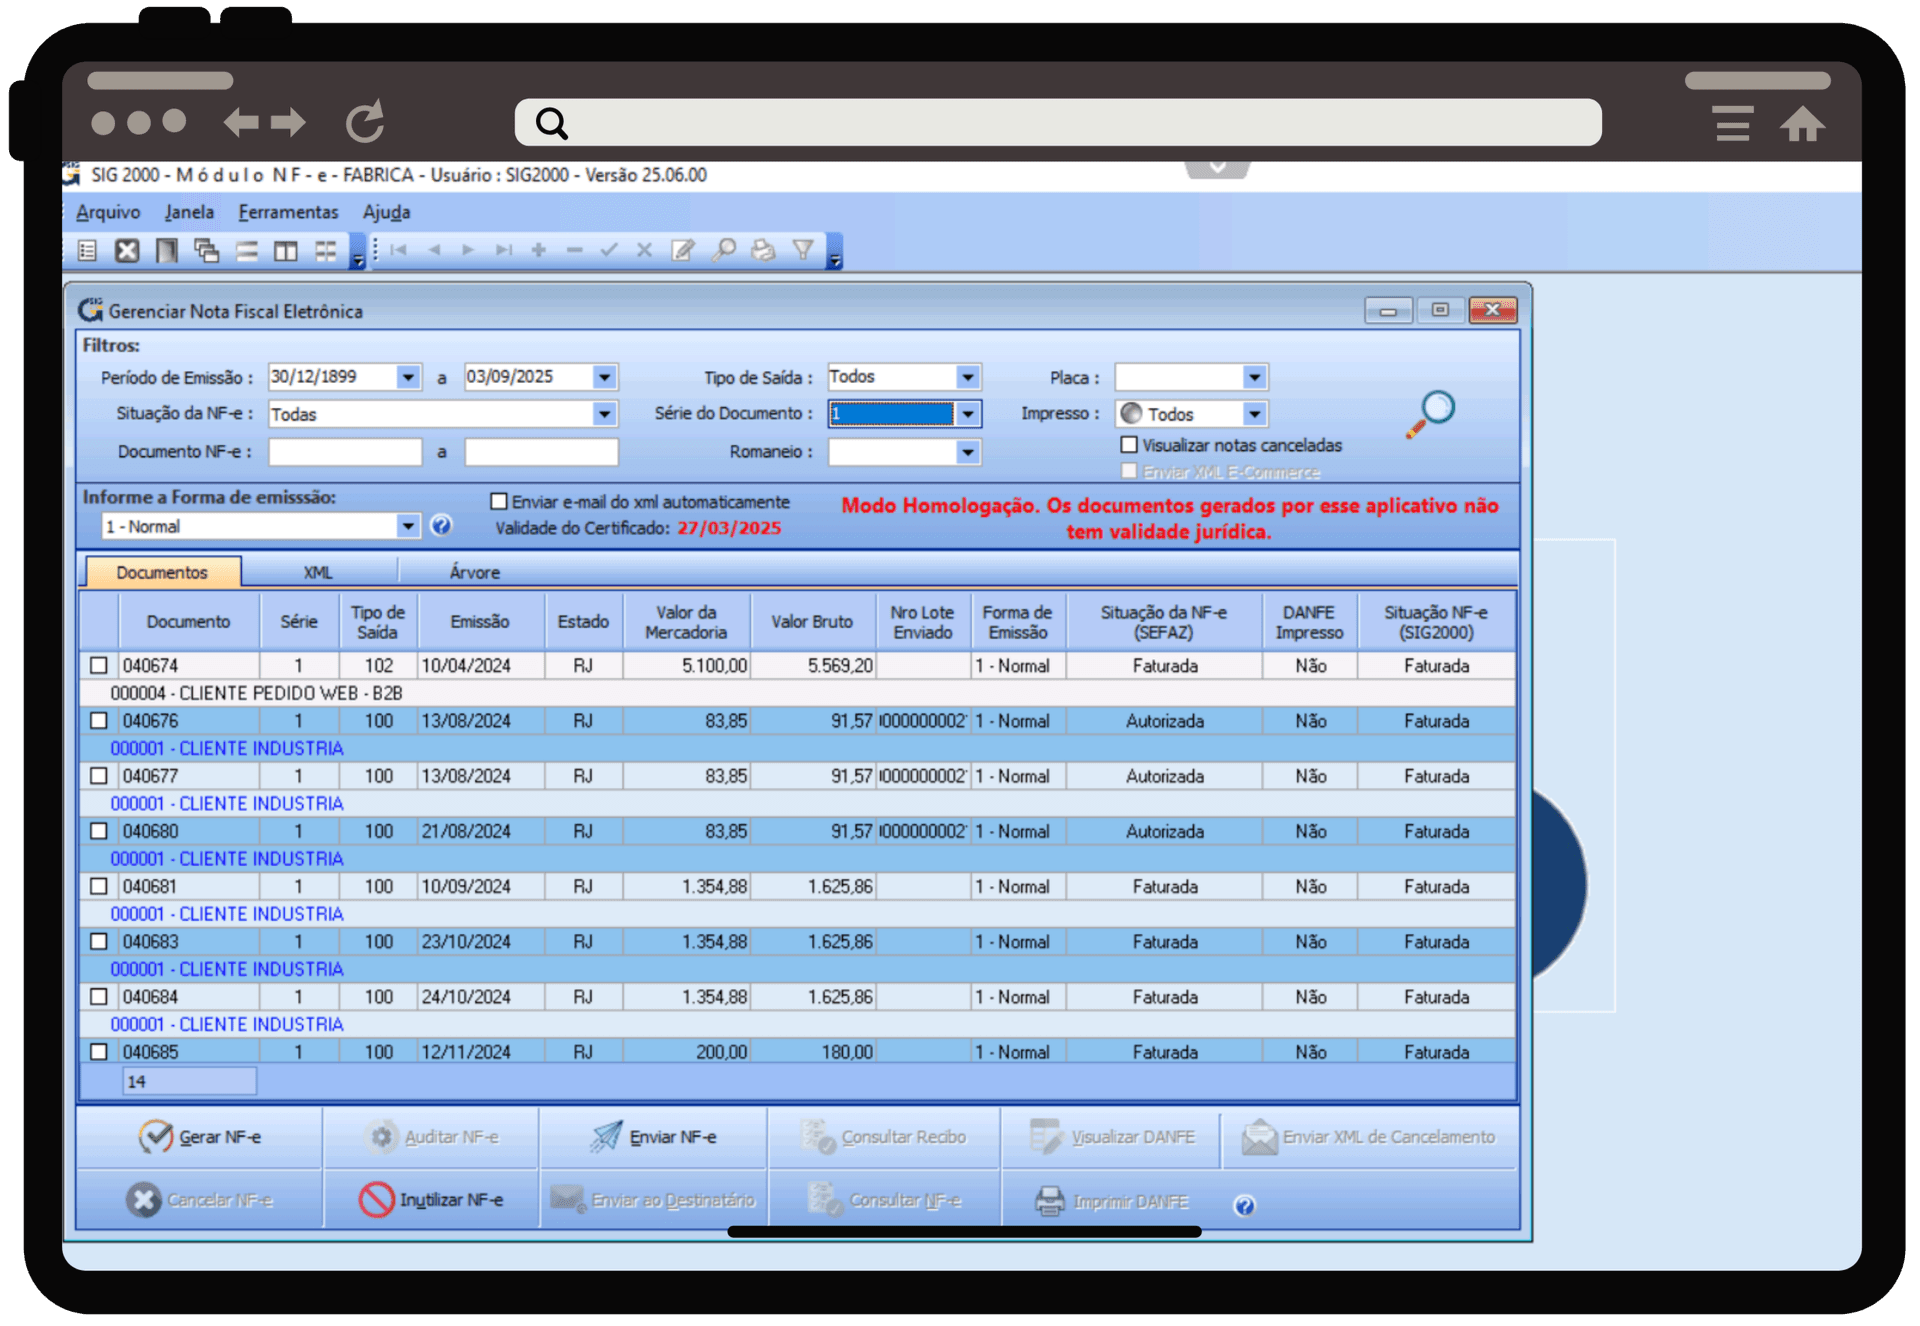This screenshot has height=1326, width=1920.
Task: Select the Enviar NF-e paper plane icon
Action: (x=606, y=1136)
